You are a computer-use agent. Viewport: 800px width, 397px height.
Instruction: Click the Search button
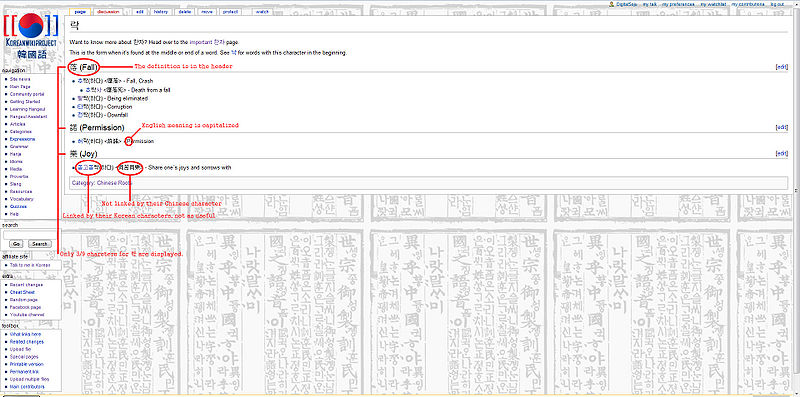(39, 244)
